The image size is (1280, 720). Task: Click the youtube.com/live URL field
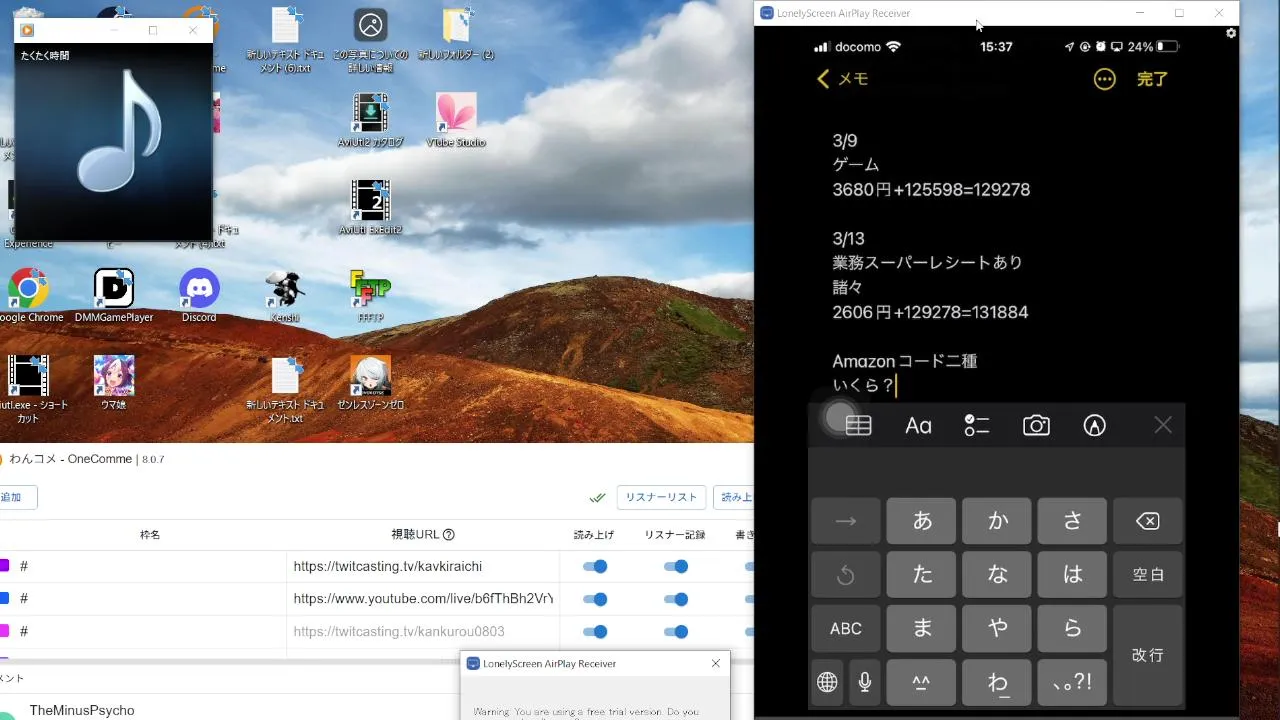point(423,599)
